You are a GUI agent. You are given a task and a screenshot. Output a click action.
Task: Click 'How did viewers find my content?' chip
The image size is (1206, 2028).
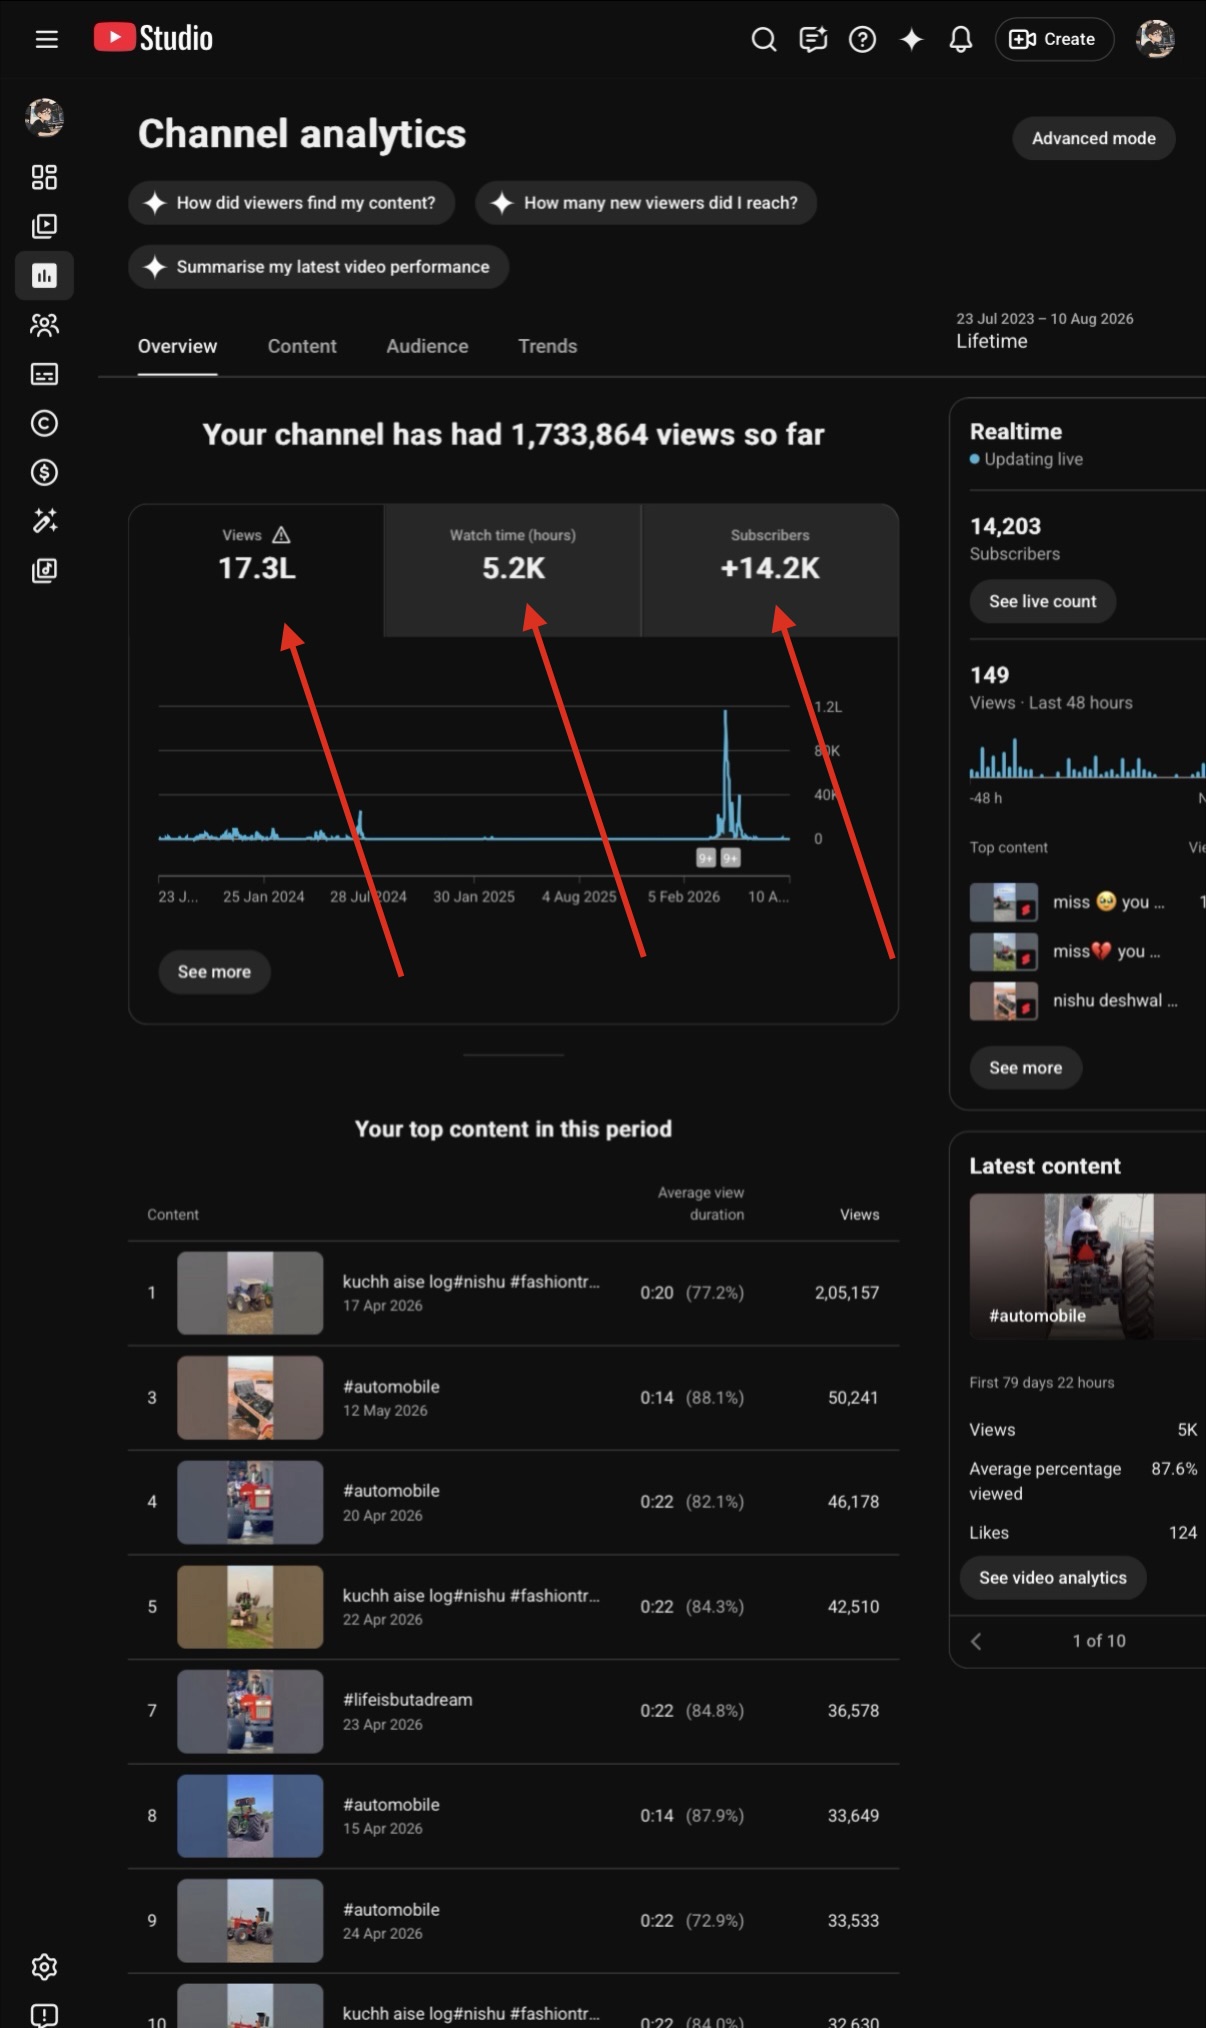click(291, 203)
